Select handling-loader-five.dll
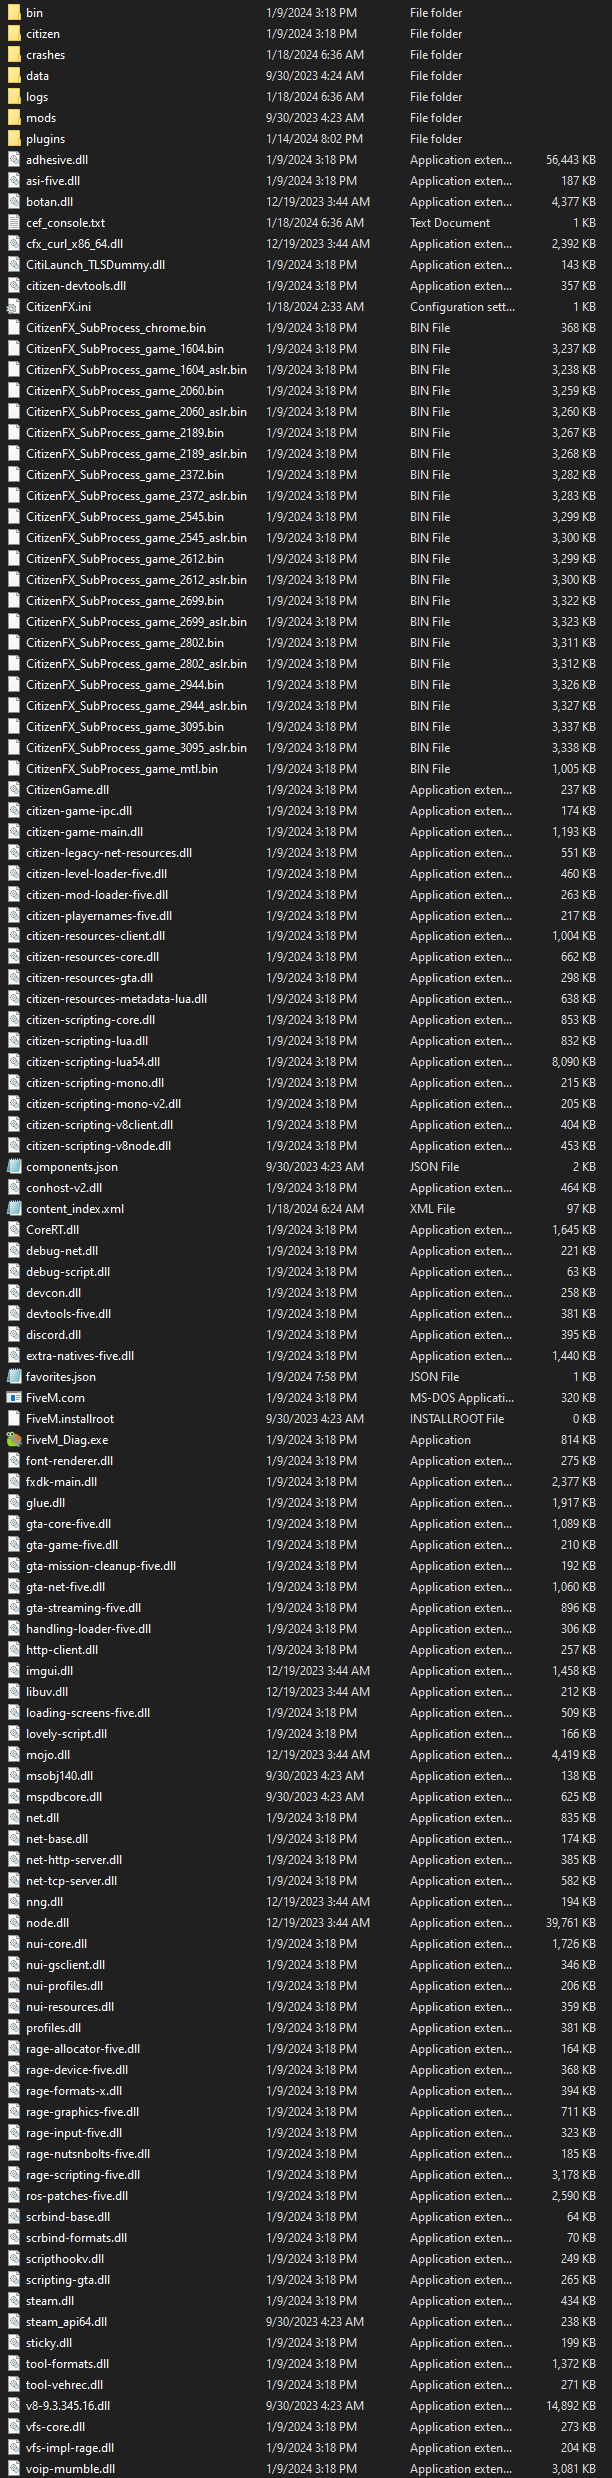The width and height of the screenshot is (612, 2478). click(89, 1628)
